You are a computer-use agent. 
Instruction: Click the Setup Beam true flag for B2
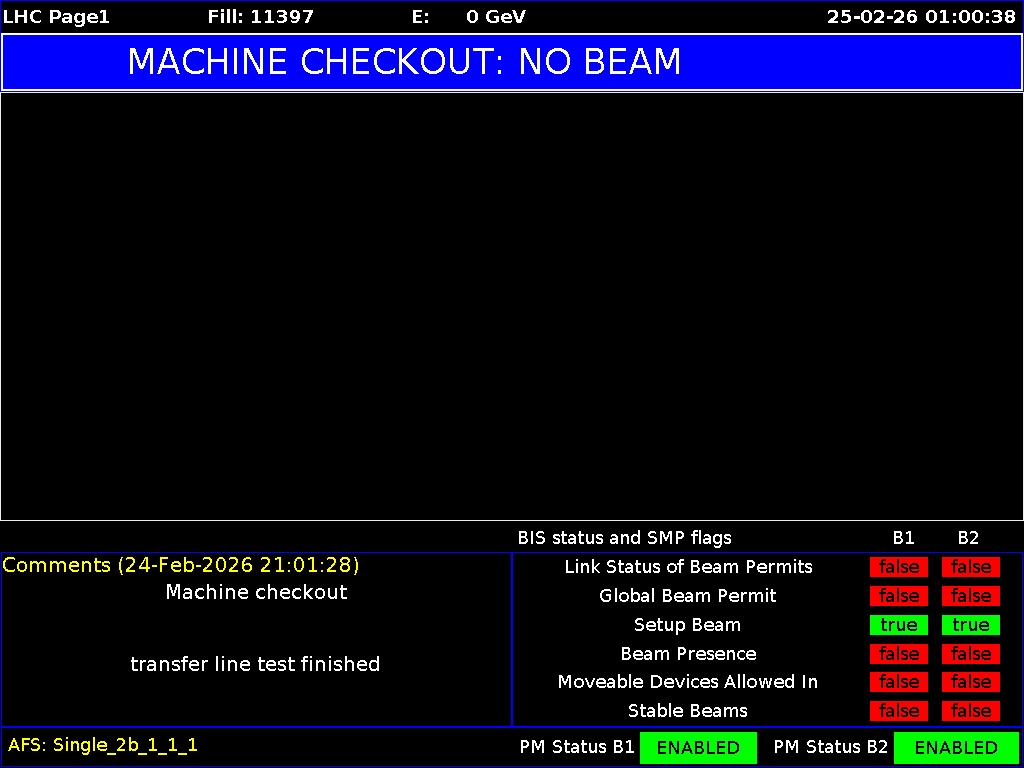coord(970,625)
